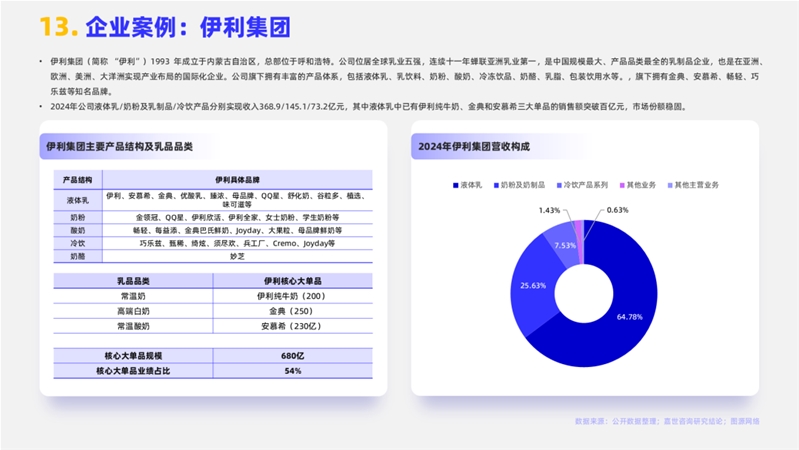This screenshot has height=450, width=799.
Task: Click the brand cell starting with 伊利、安慕希、金典
Action: (x=237, y=200)
